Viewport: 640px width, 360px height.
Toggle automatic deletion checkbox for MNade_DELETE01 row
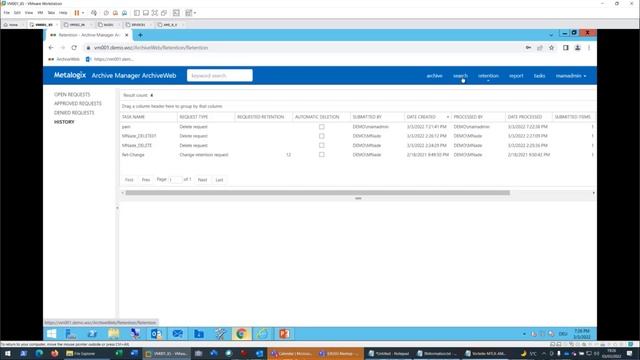(322, 136)
